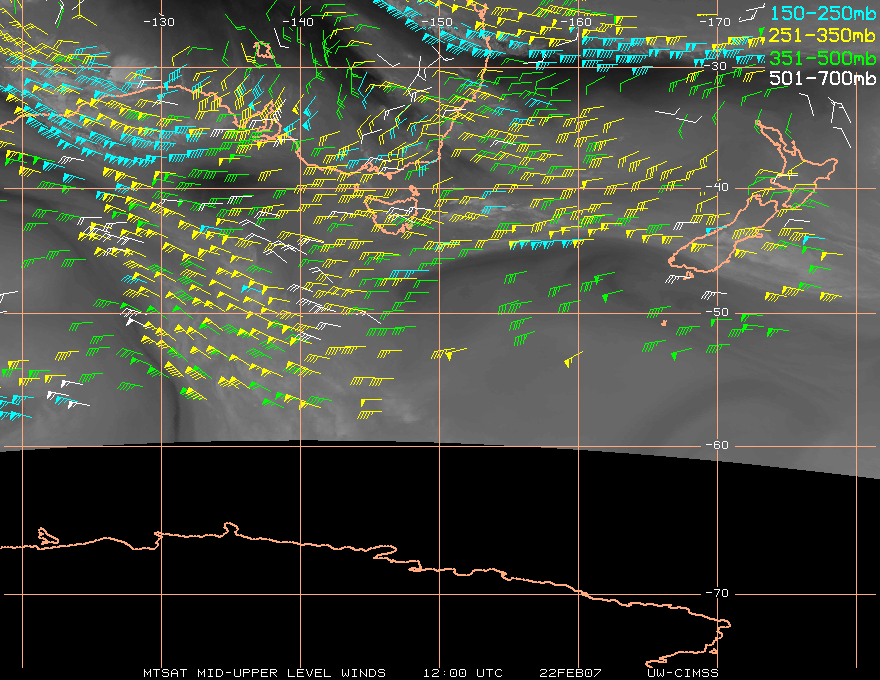Click the UW-CIMSS credit text
Viewport: 880px width, 680px height.
click(683, 673)
